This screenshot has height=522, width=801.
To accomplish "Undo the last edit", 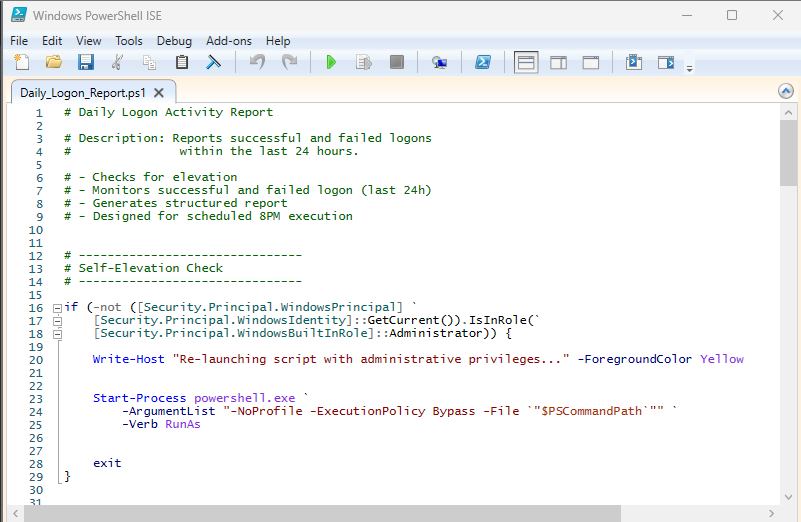I will click(257, 62).
